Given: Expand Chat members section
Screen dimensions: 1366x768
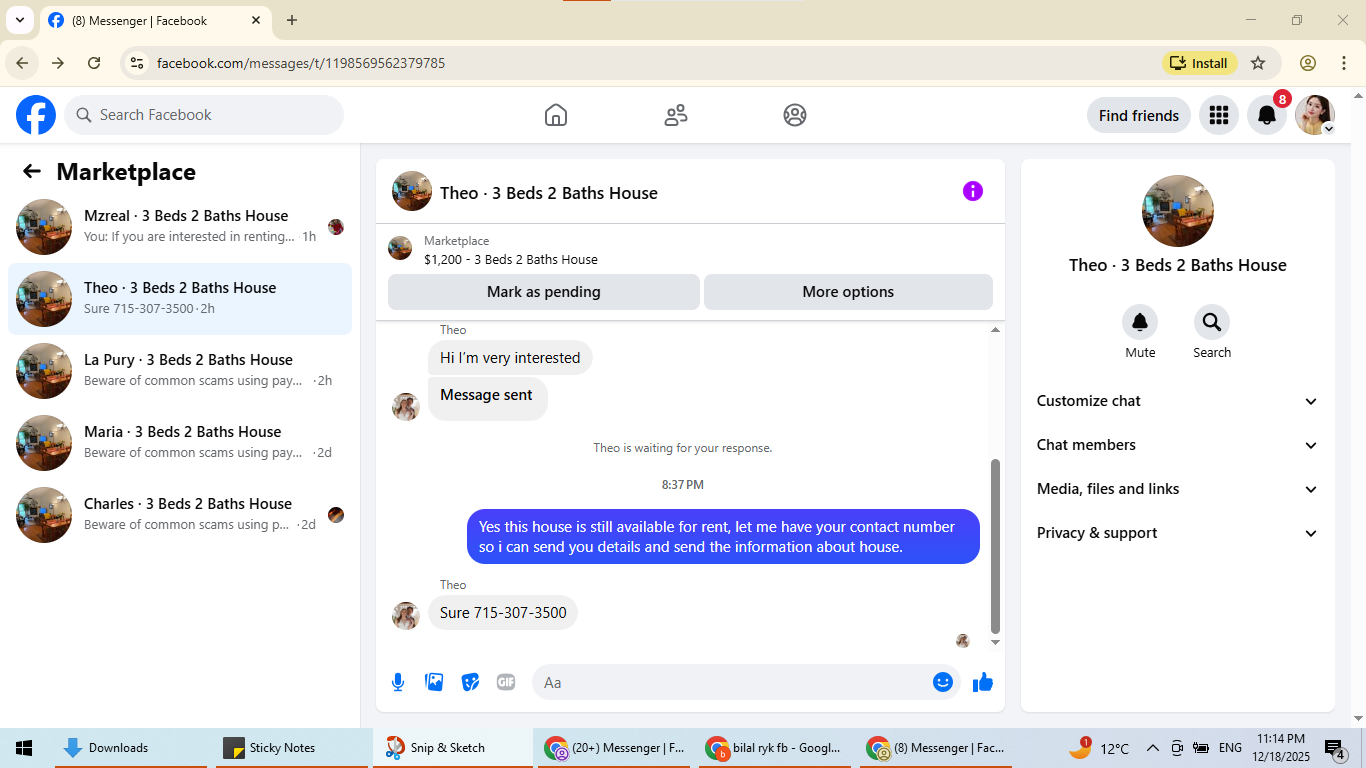Looking at the screenshot, I should [x=1178, y=445].
